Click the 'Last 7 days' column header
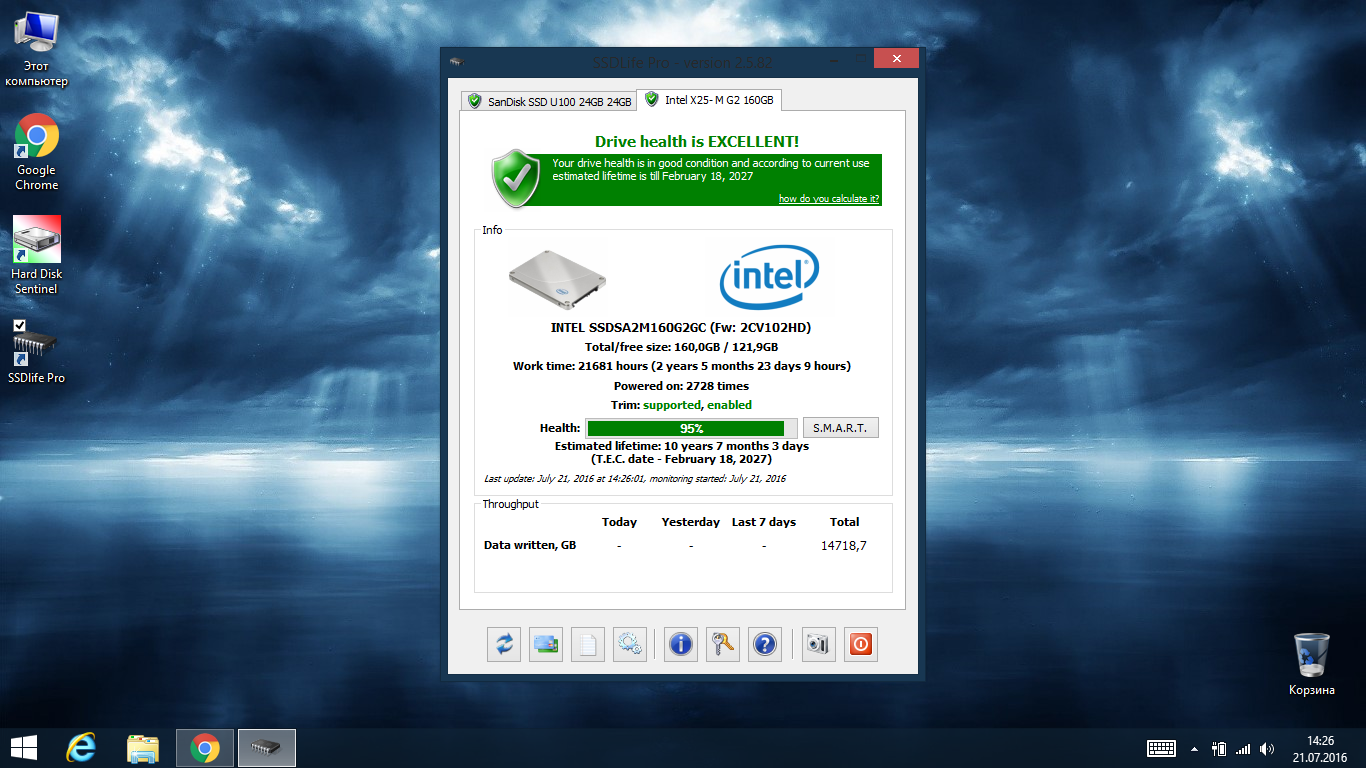Screen dimensions: 1366x768 764,522
